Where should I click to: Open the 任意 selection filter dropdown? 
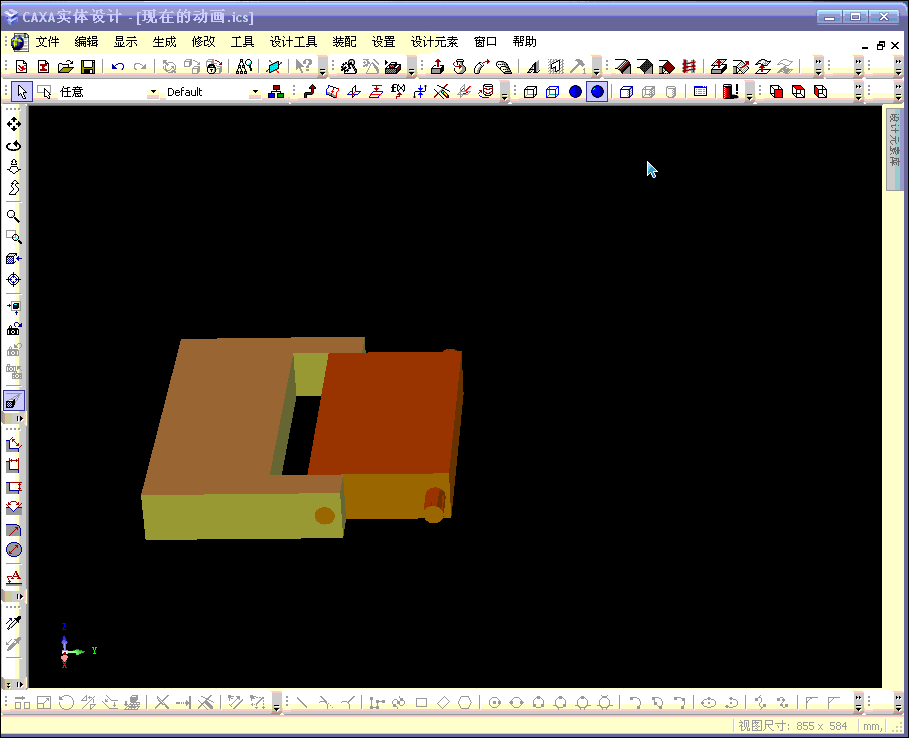[153, 92]
